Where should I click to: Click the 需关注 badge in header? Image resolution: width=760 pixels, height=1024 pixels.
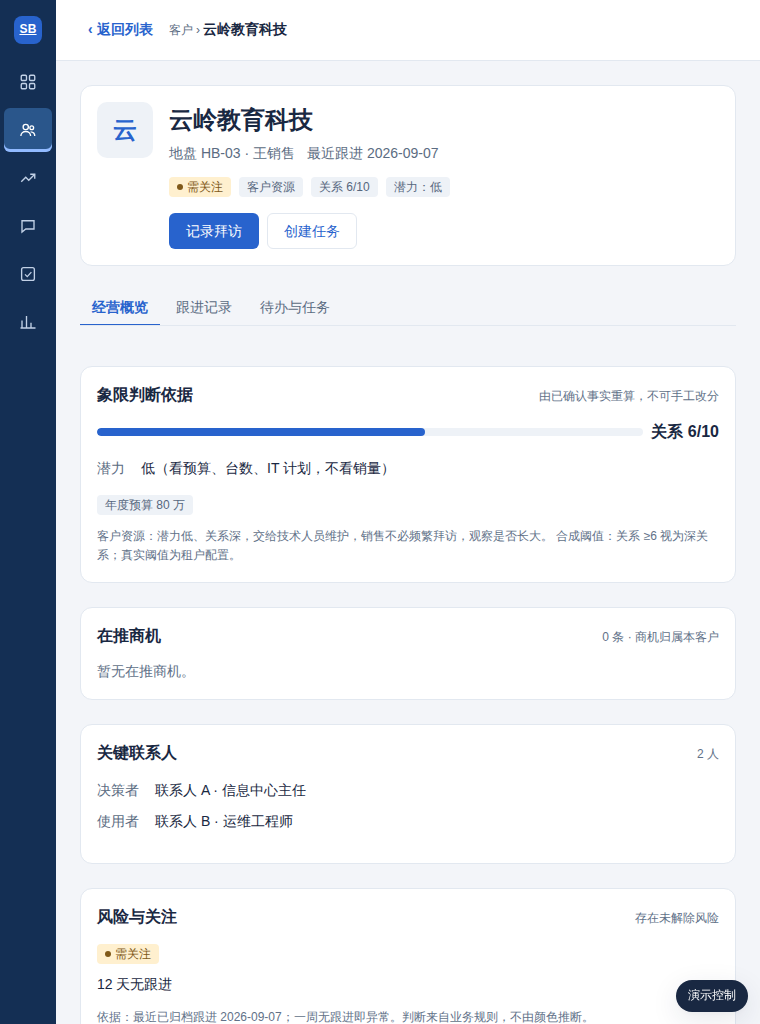pyautogui.click(x=200, y=187)
